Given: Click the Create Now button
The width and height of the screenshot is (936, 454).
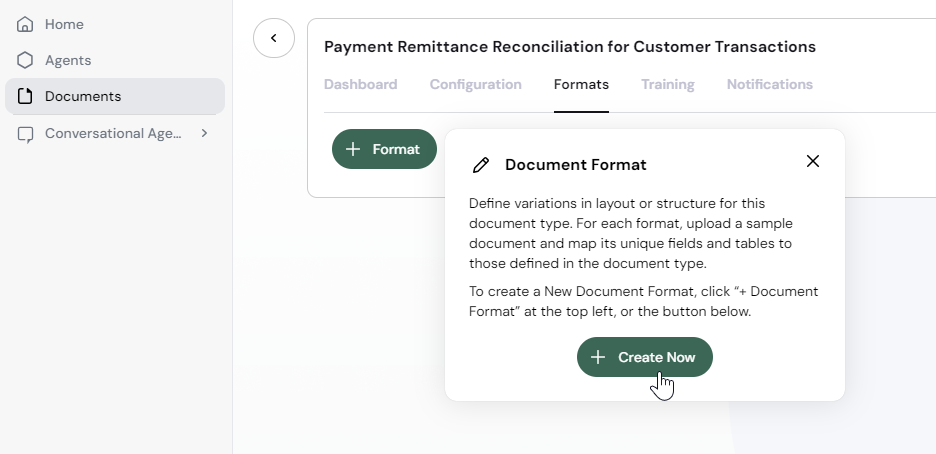Looking at the screenshot, I should [x=645, y=357].
